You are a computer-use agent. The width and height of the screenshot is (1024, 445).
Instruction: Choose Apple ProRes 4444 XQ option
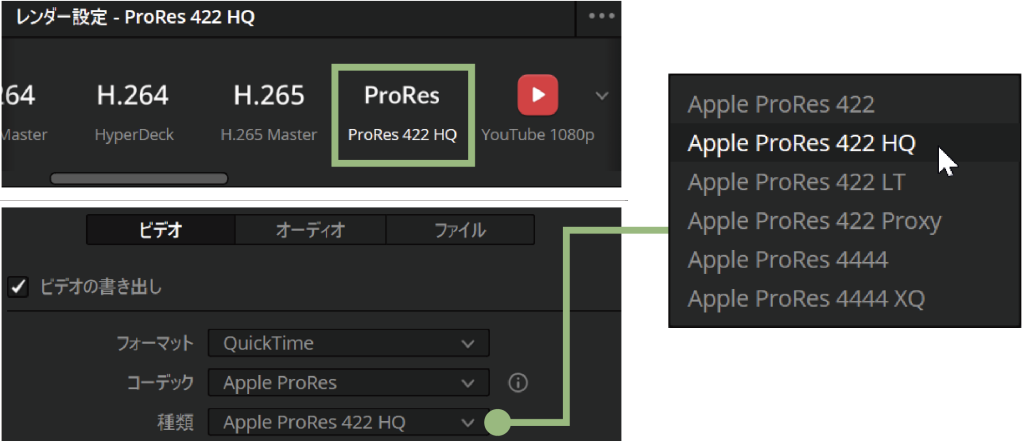coord(806,298)
